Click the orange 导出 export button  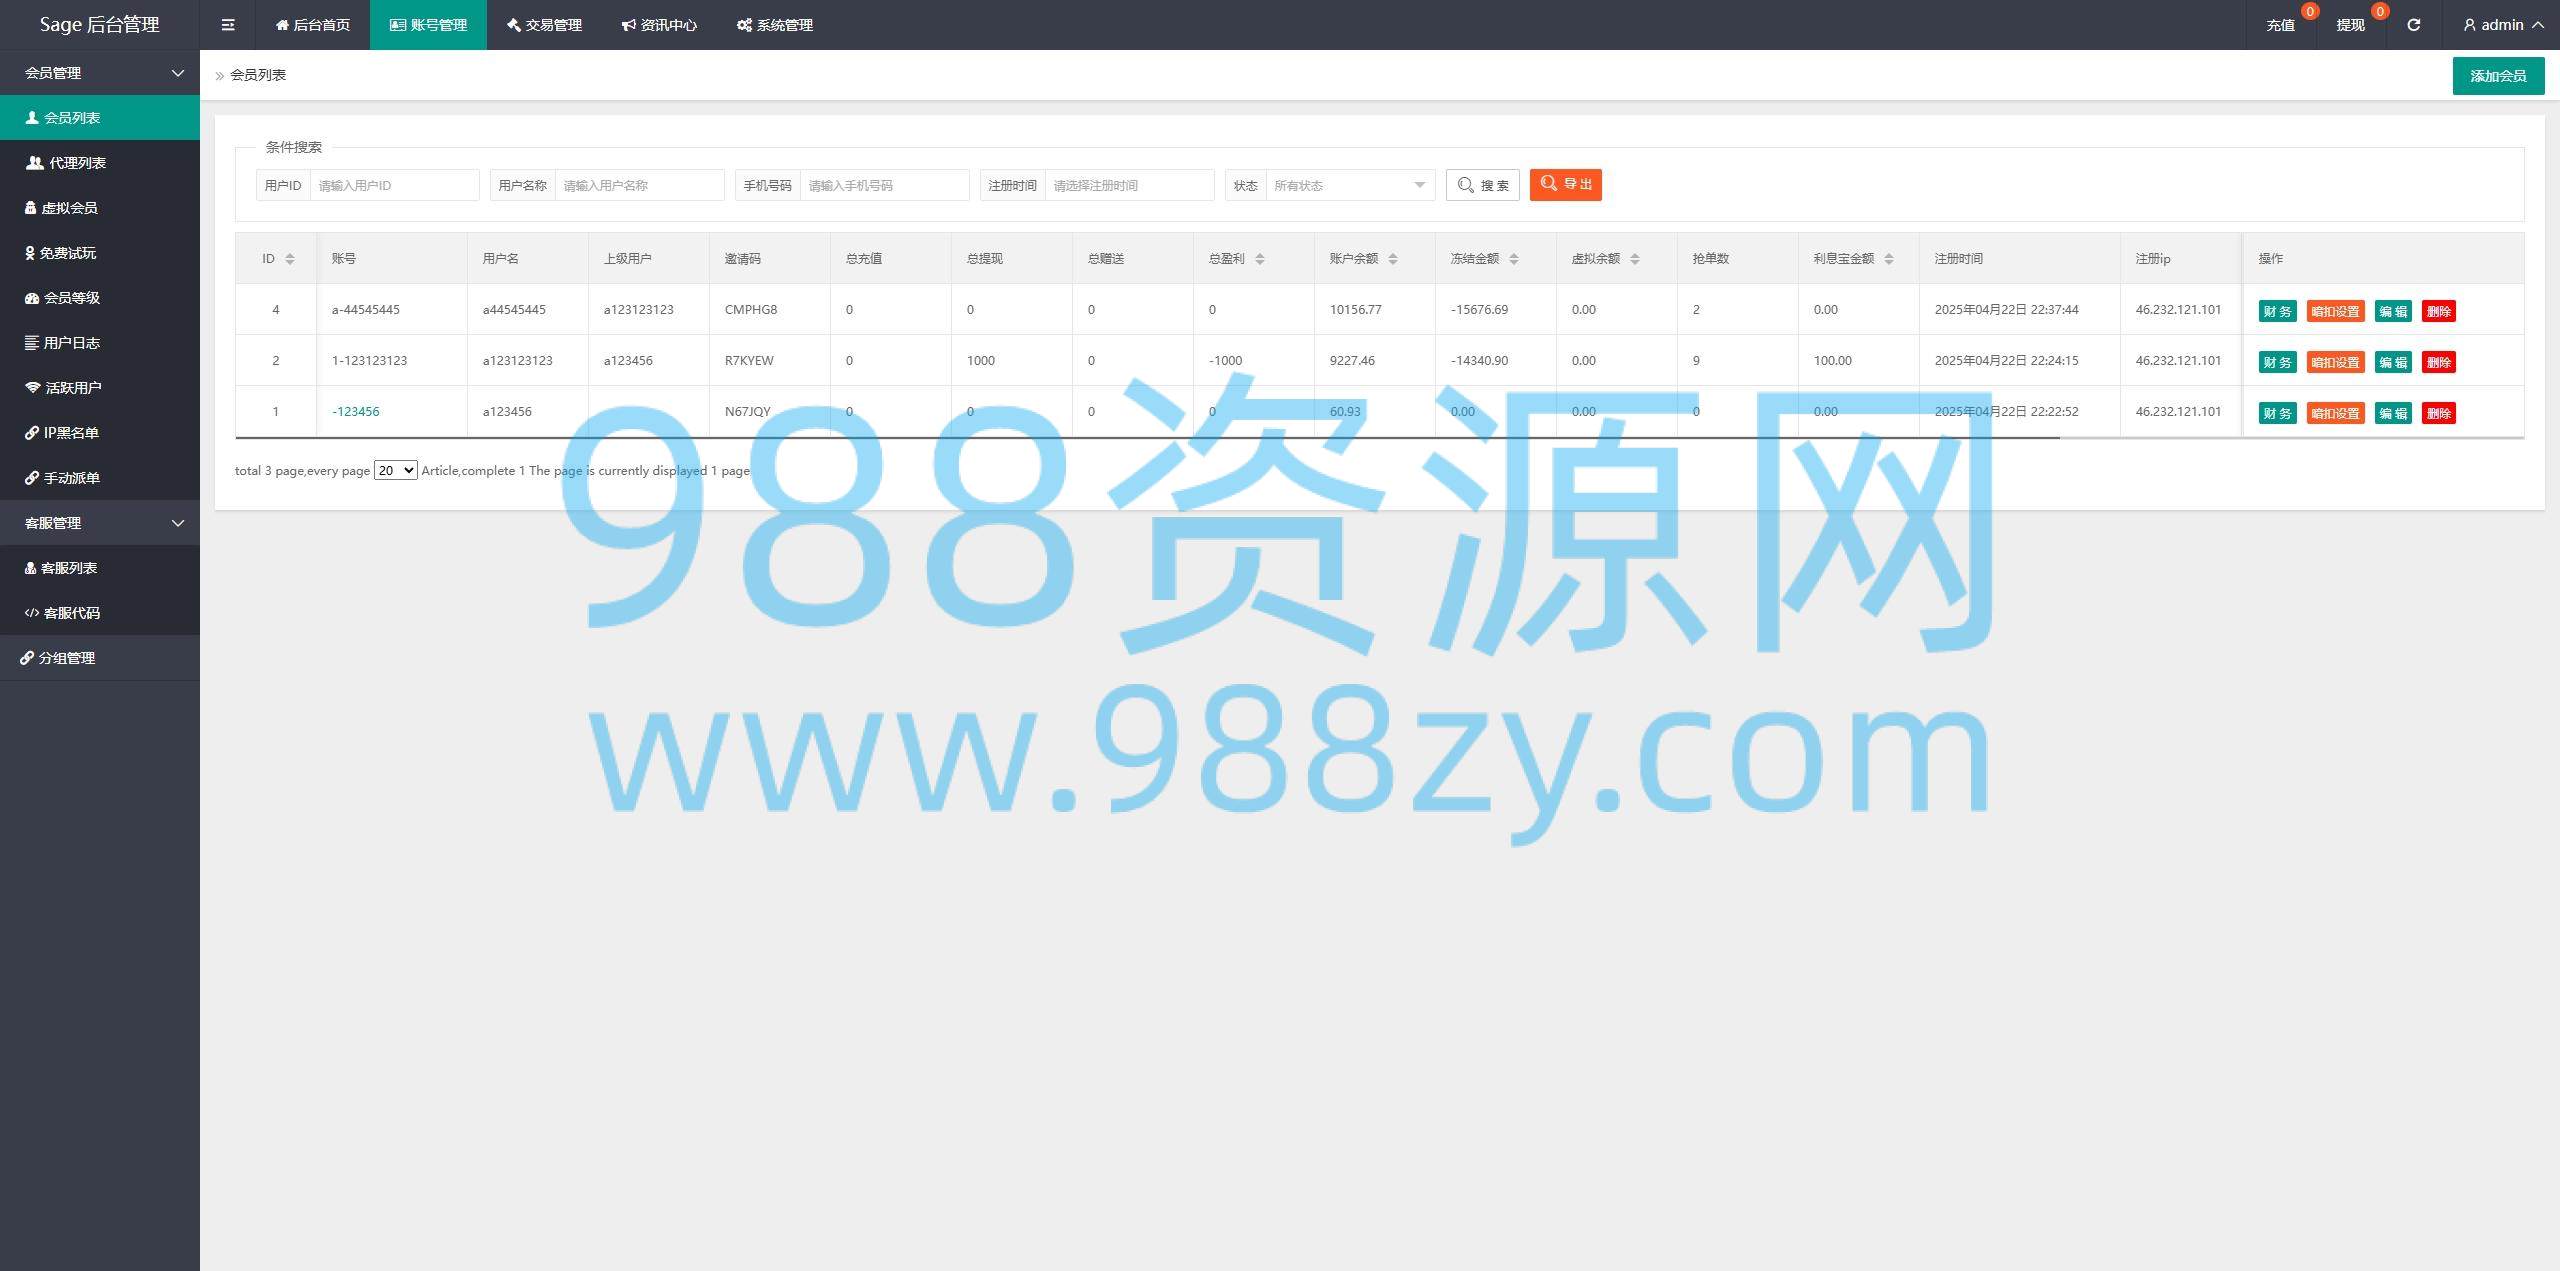click(x=1565, y=184)
